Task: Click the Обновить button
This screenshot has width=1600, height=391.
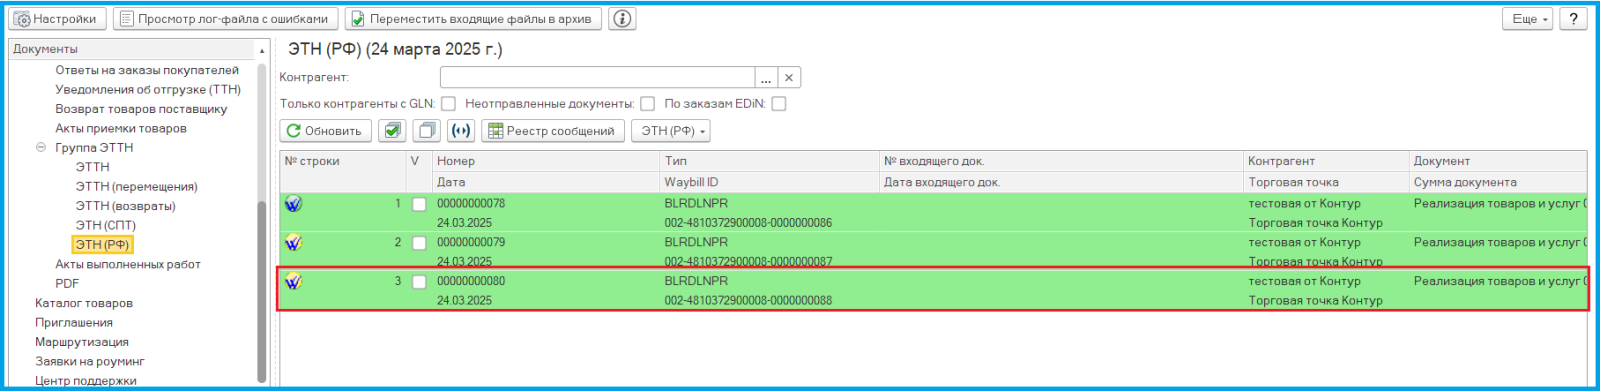Action: (x=325, y=131)
